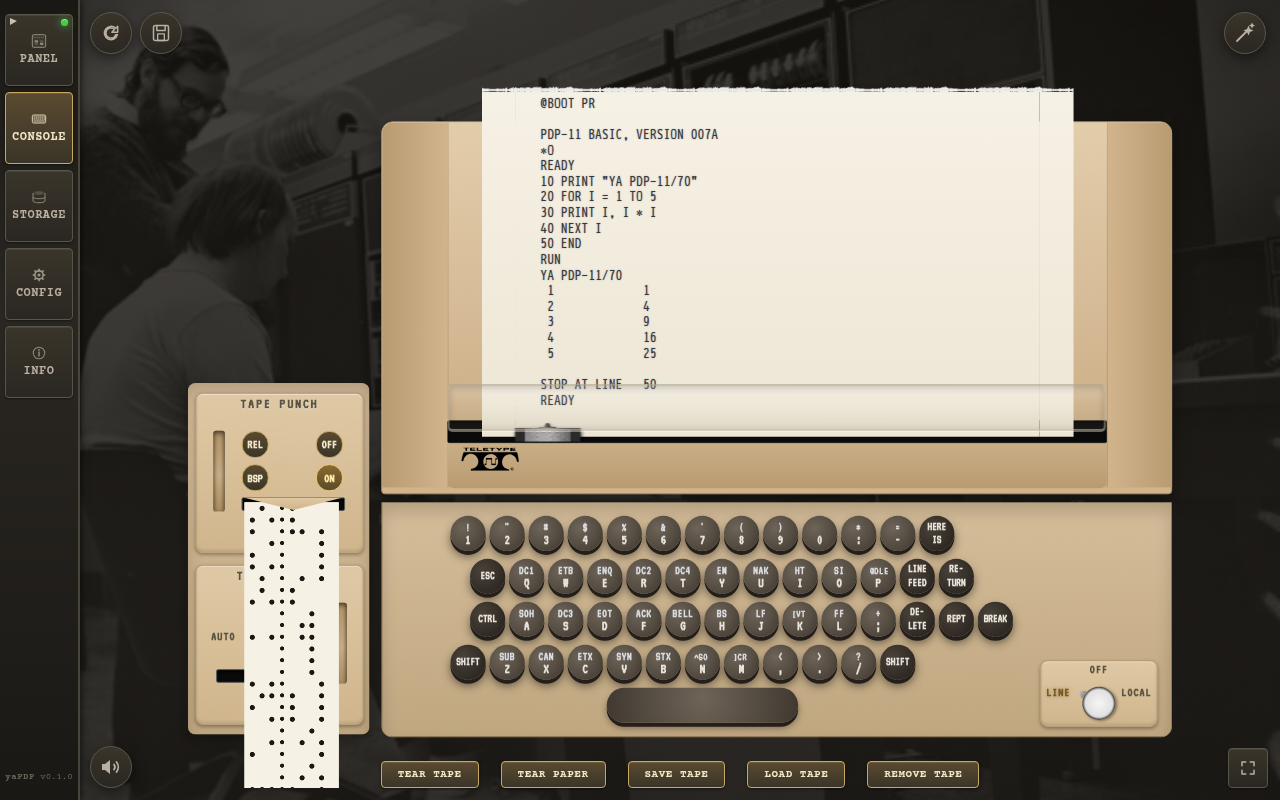Click the right SHIFT key
The image size is (1280, 800).
point(898,663)
